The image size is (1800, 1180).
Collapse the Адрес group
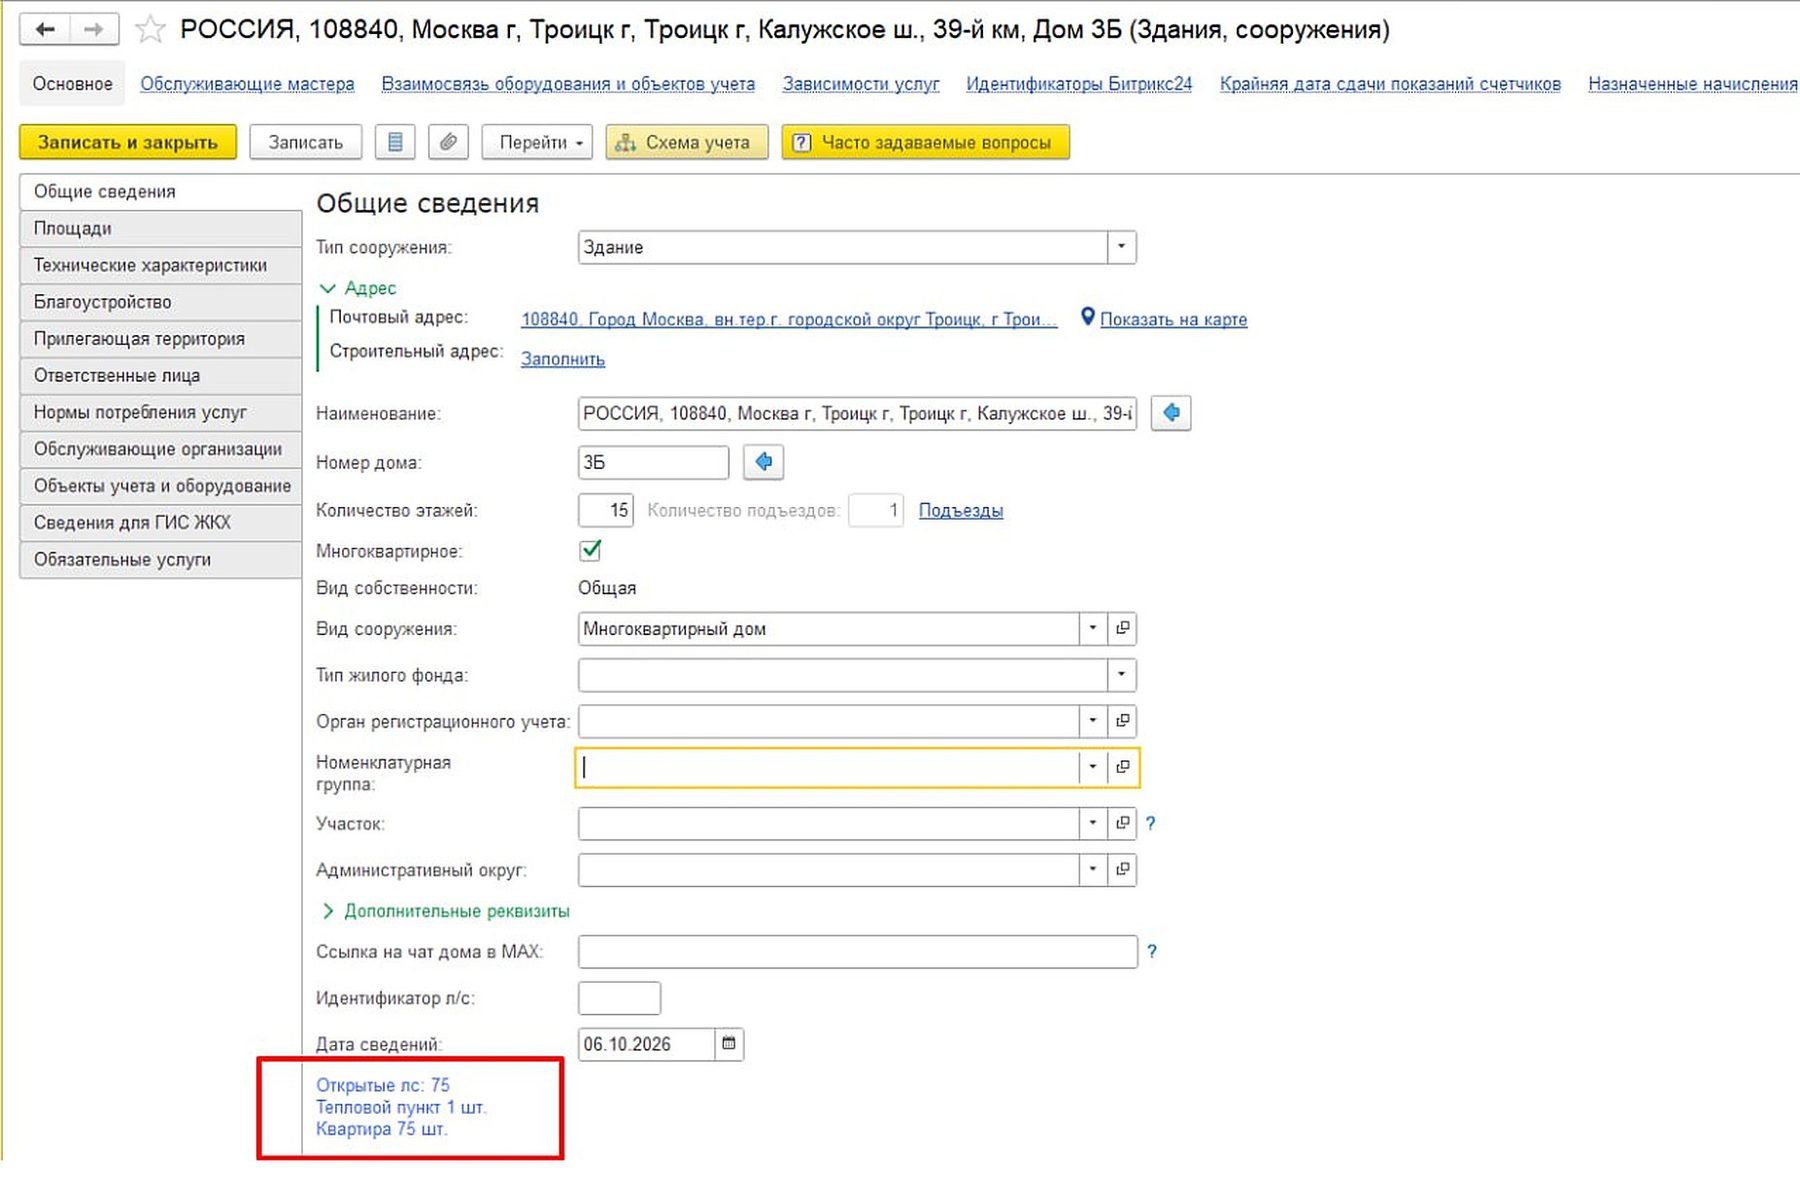point(357,288)
